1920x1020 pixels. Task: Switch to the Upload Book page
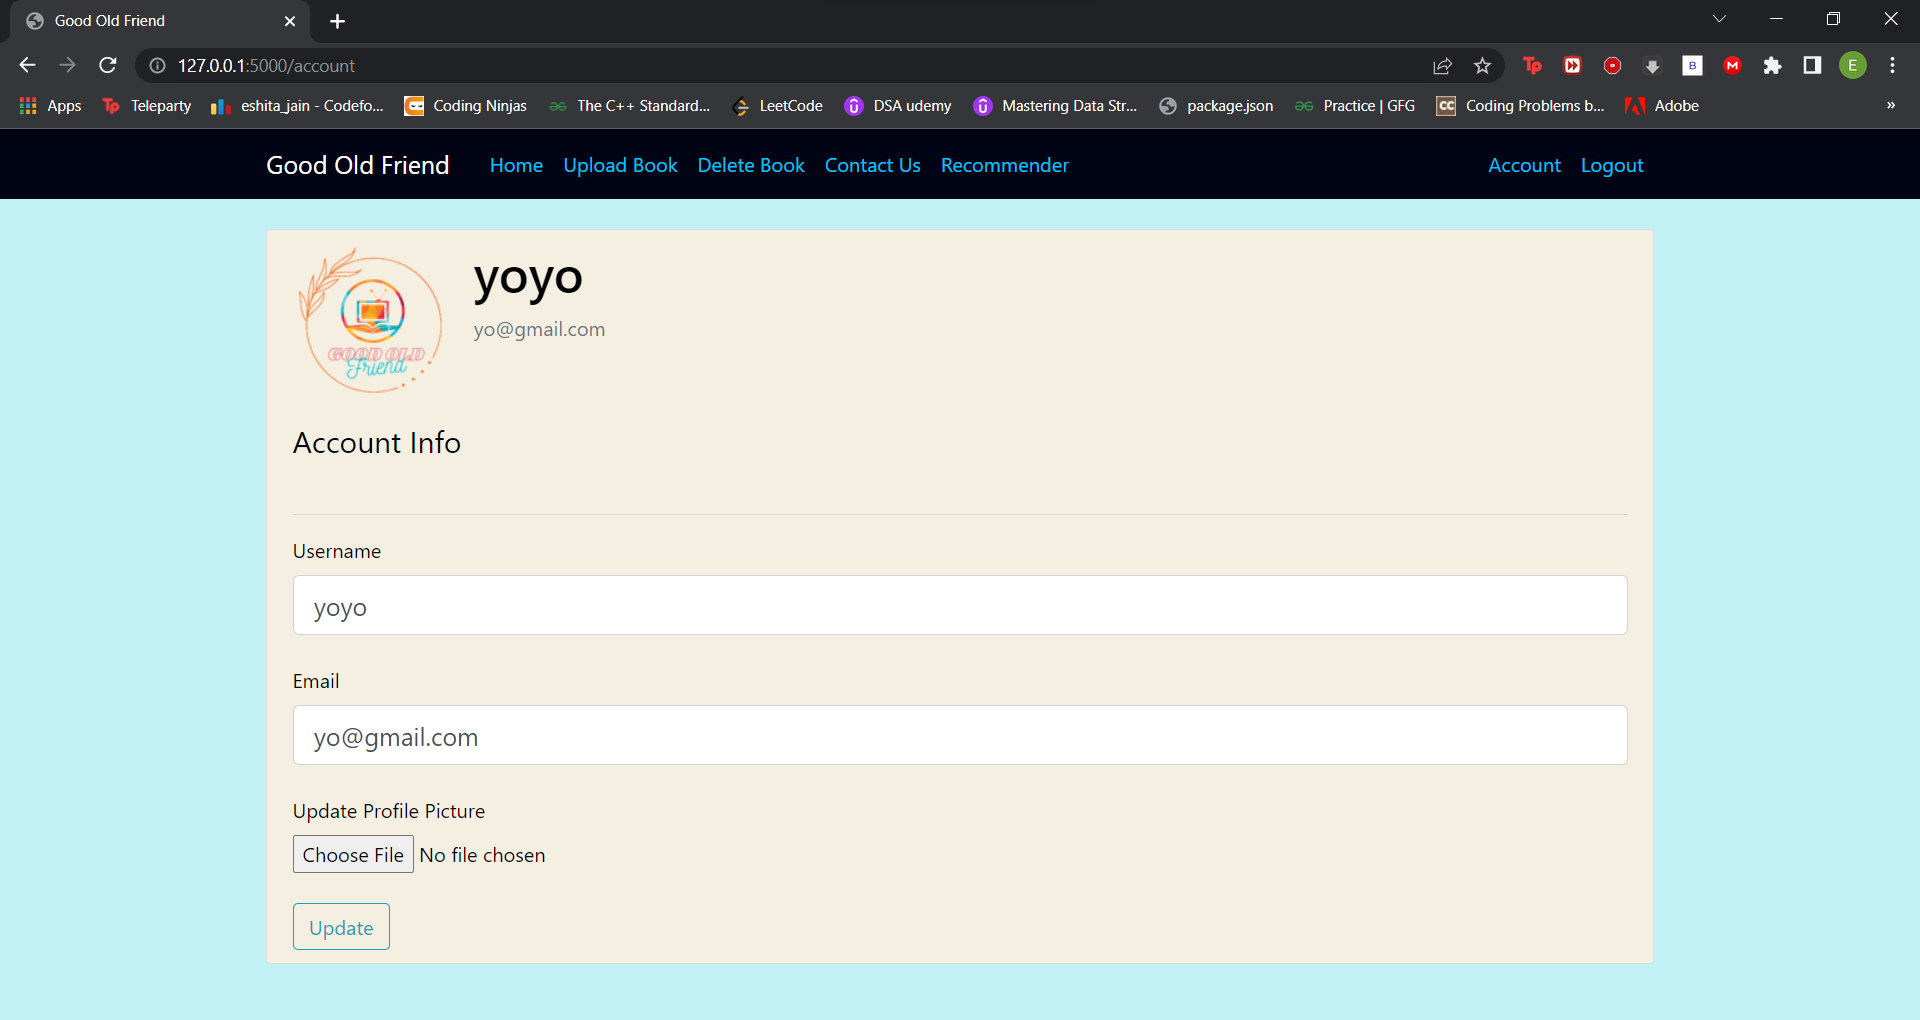click(620, 165)
